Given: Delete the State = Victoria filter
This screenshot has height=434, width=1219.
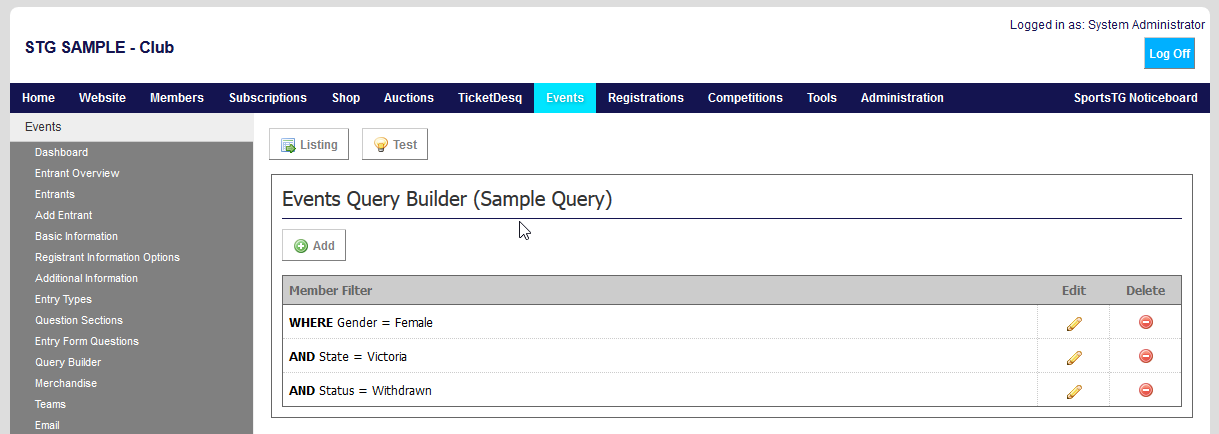Looking at the screenshot, I should [1146, 356].
